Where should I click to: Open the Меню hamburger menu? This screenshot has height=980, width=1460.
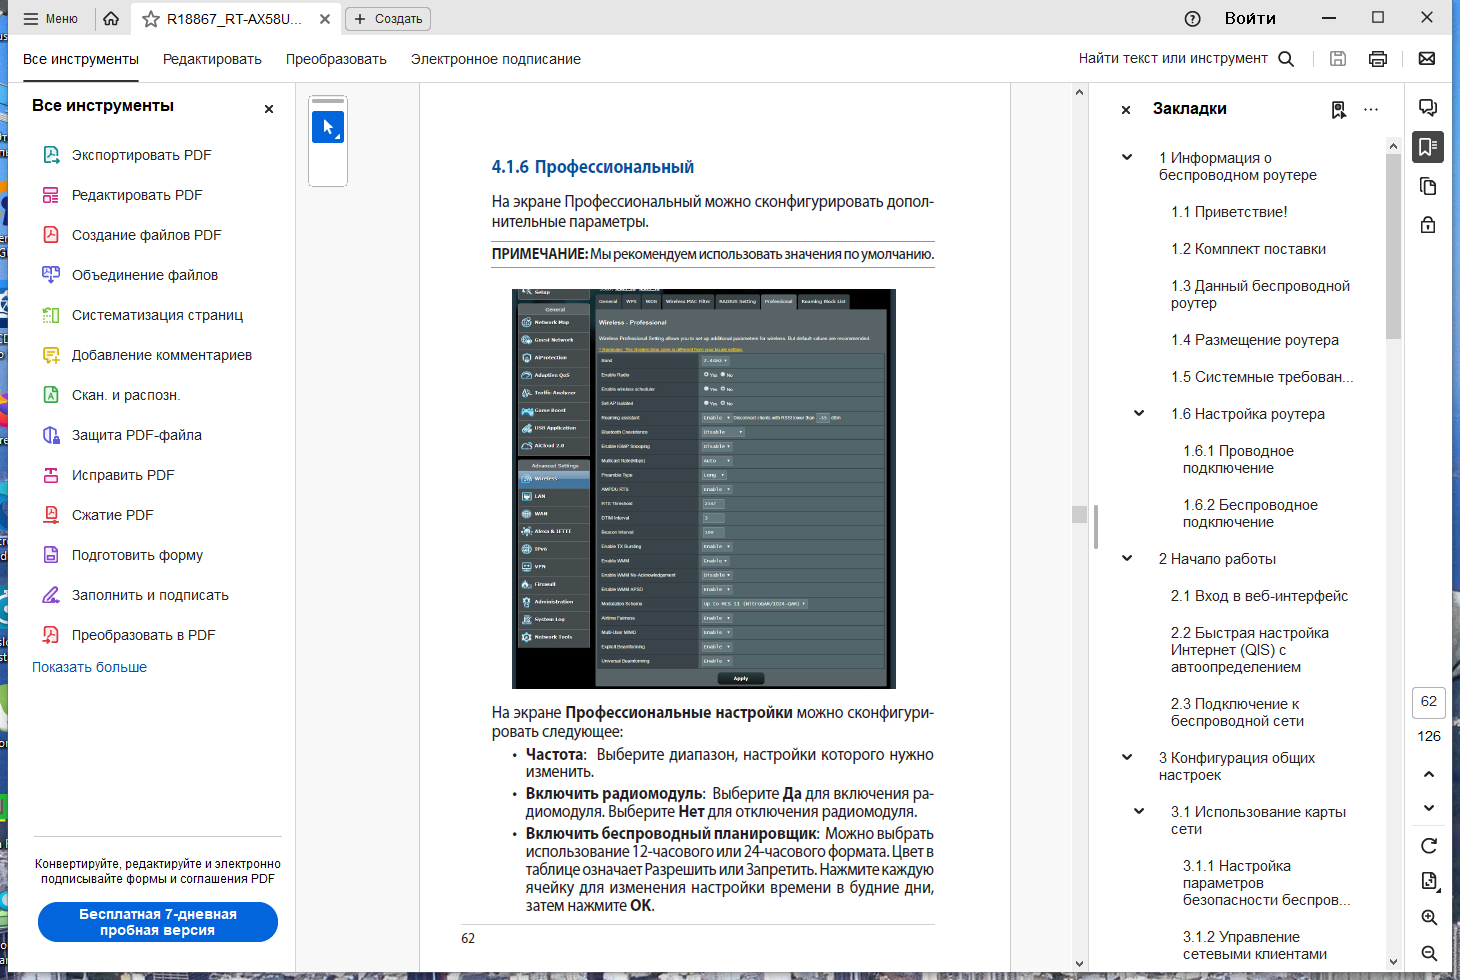pos(50,18)
